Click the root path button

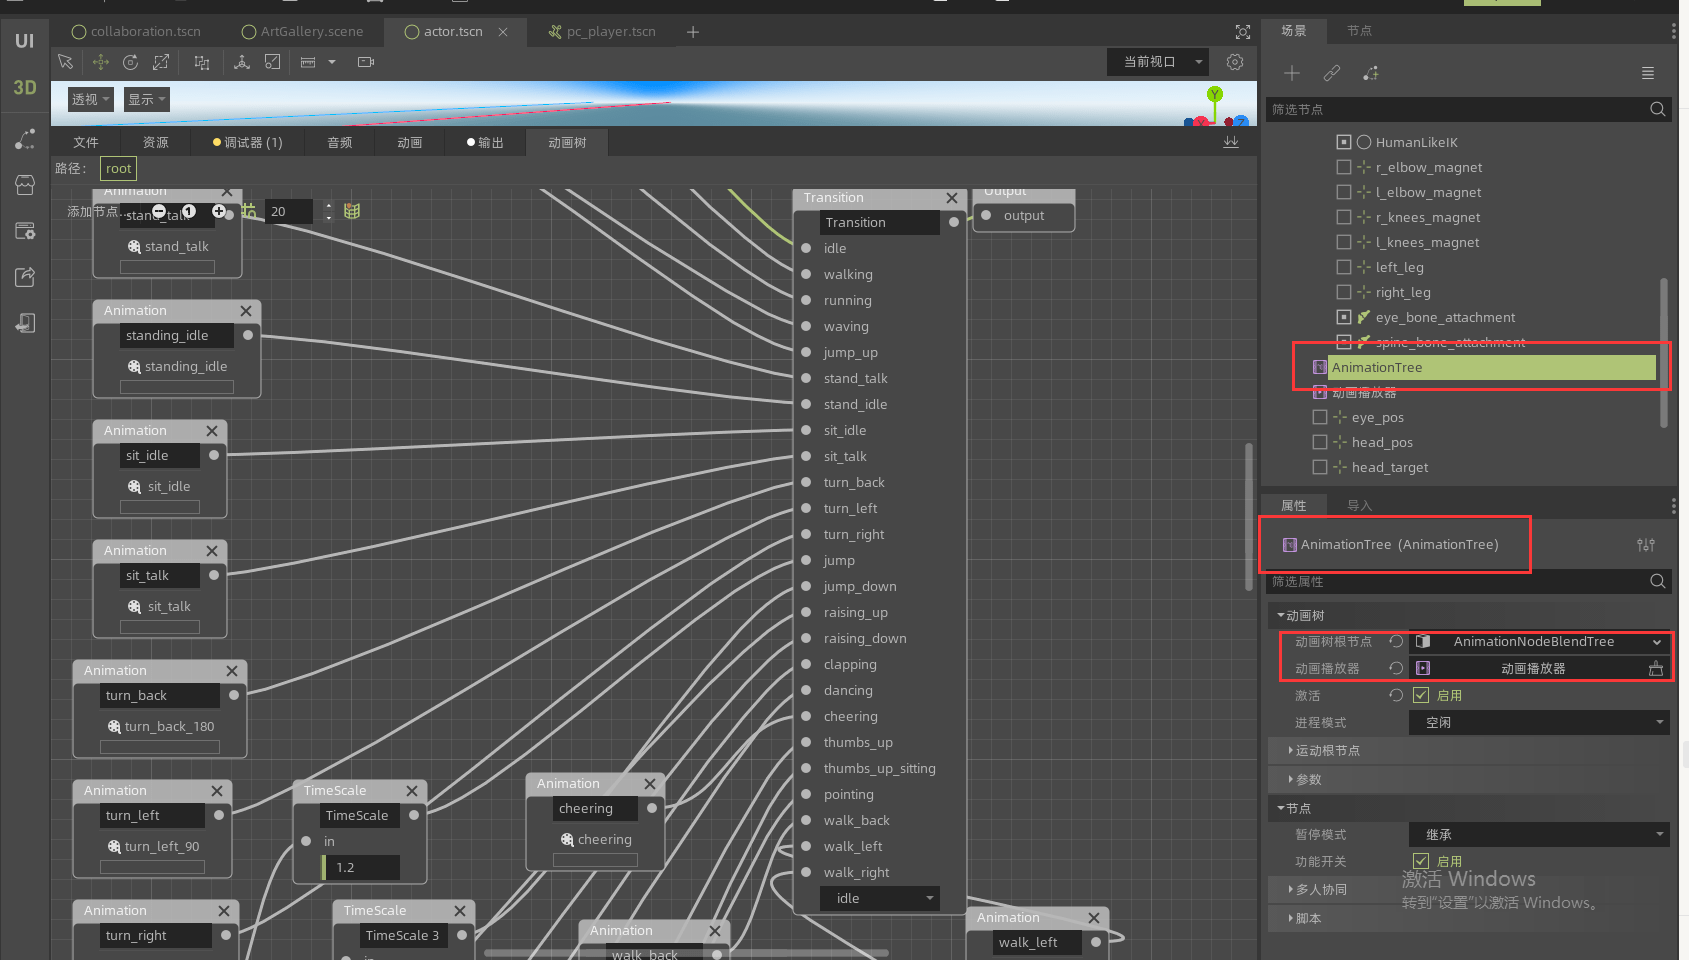pos(118,169)
